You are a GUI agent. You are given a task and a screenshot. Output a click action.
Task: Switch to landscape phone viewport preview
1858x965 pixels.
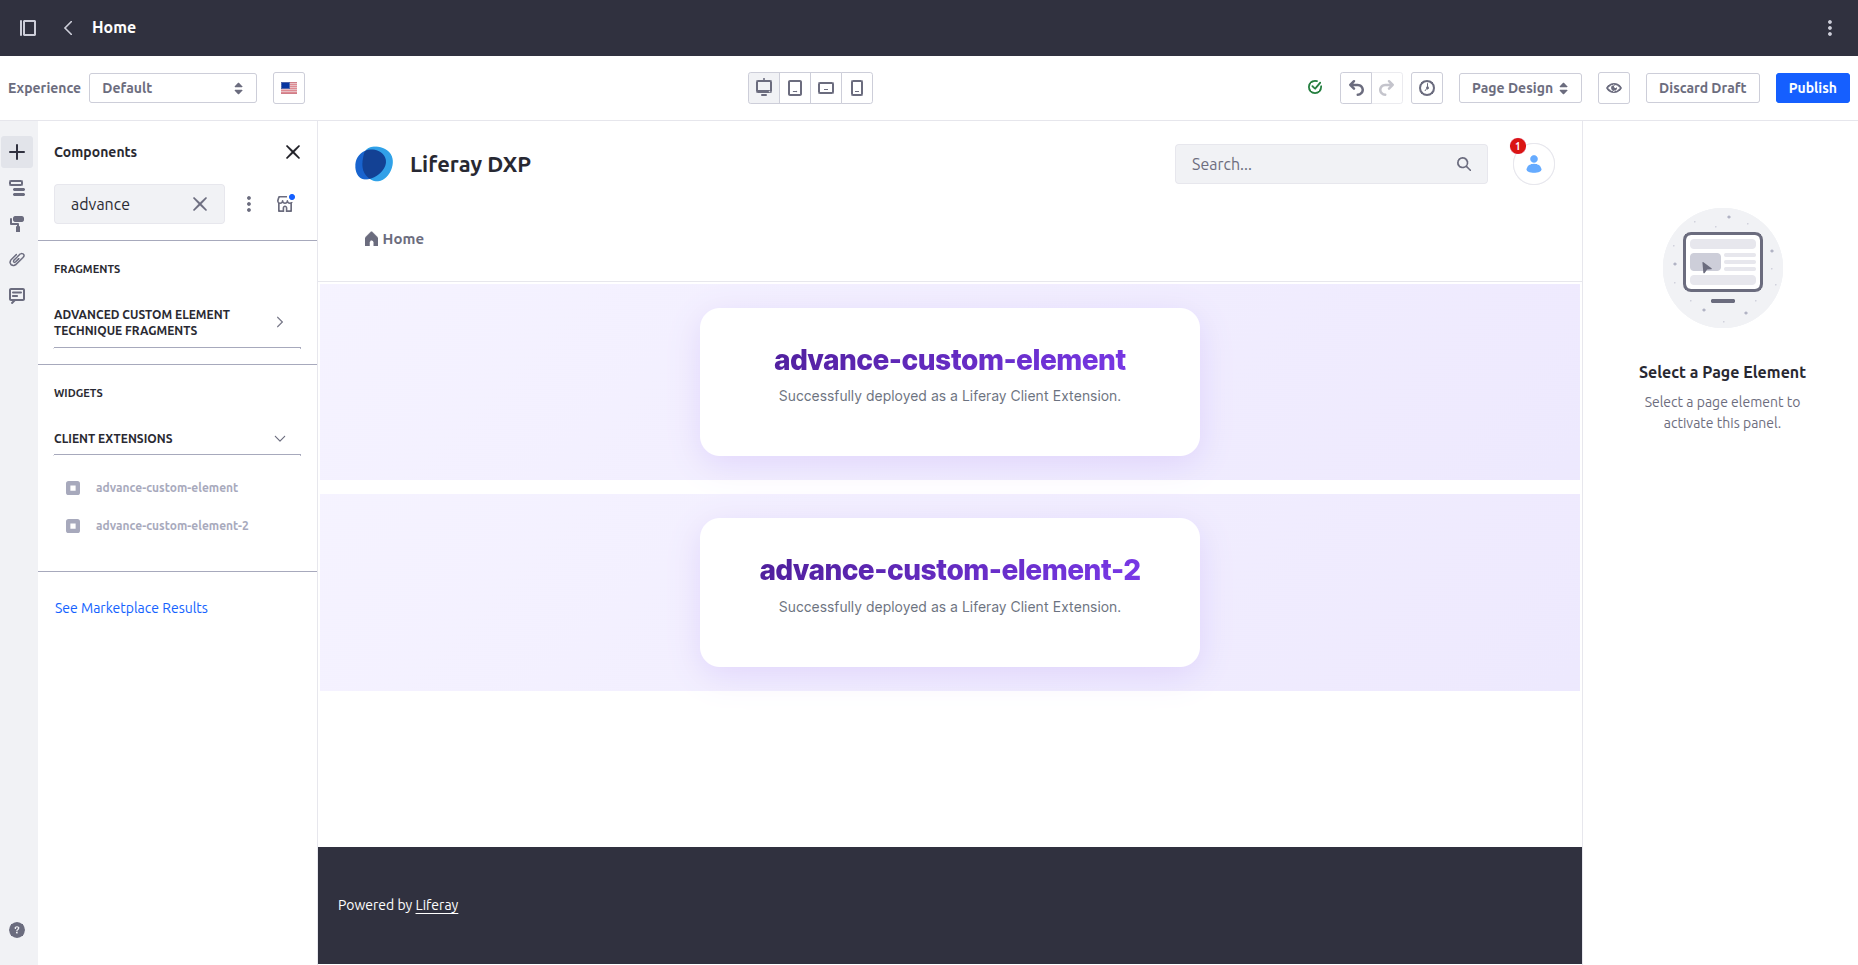click(826, 88)
